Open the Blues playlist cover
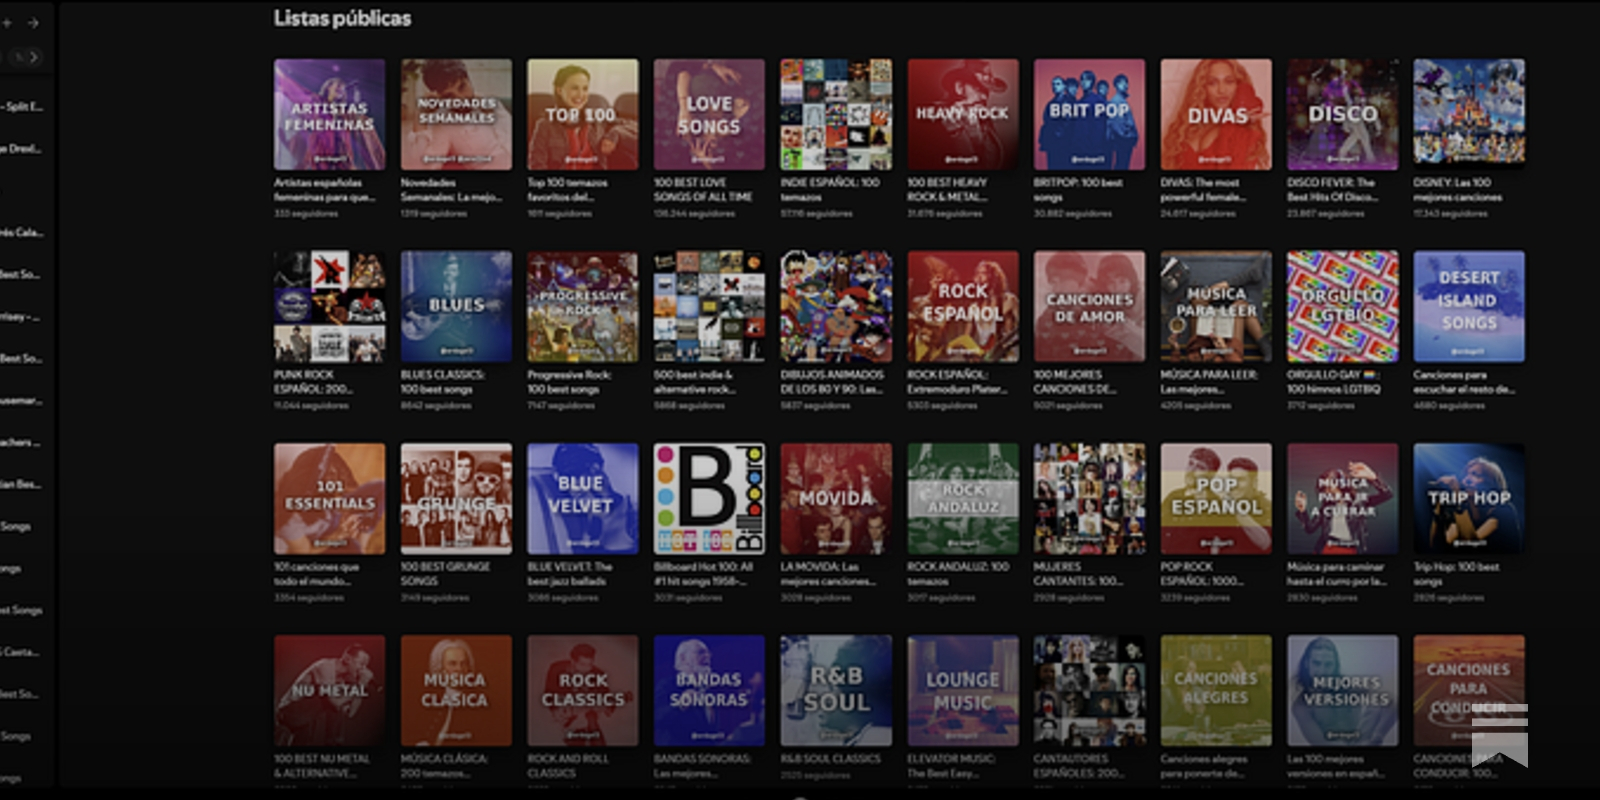Image resolution: width=1600 pixels, height=800 pixels. [x=456, y=306]
